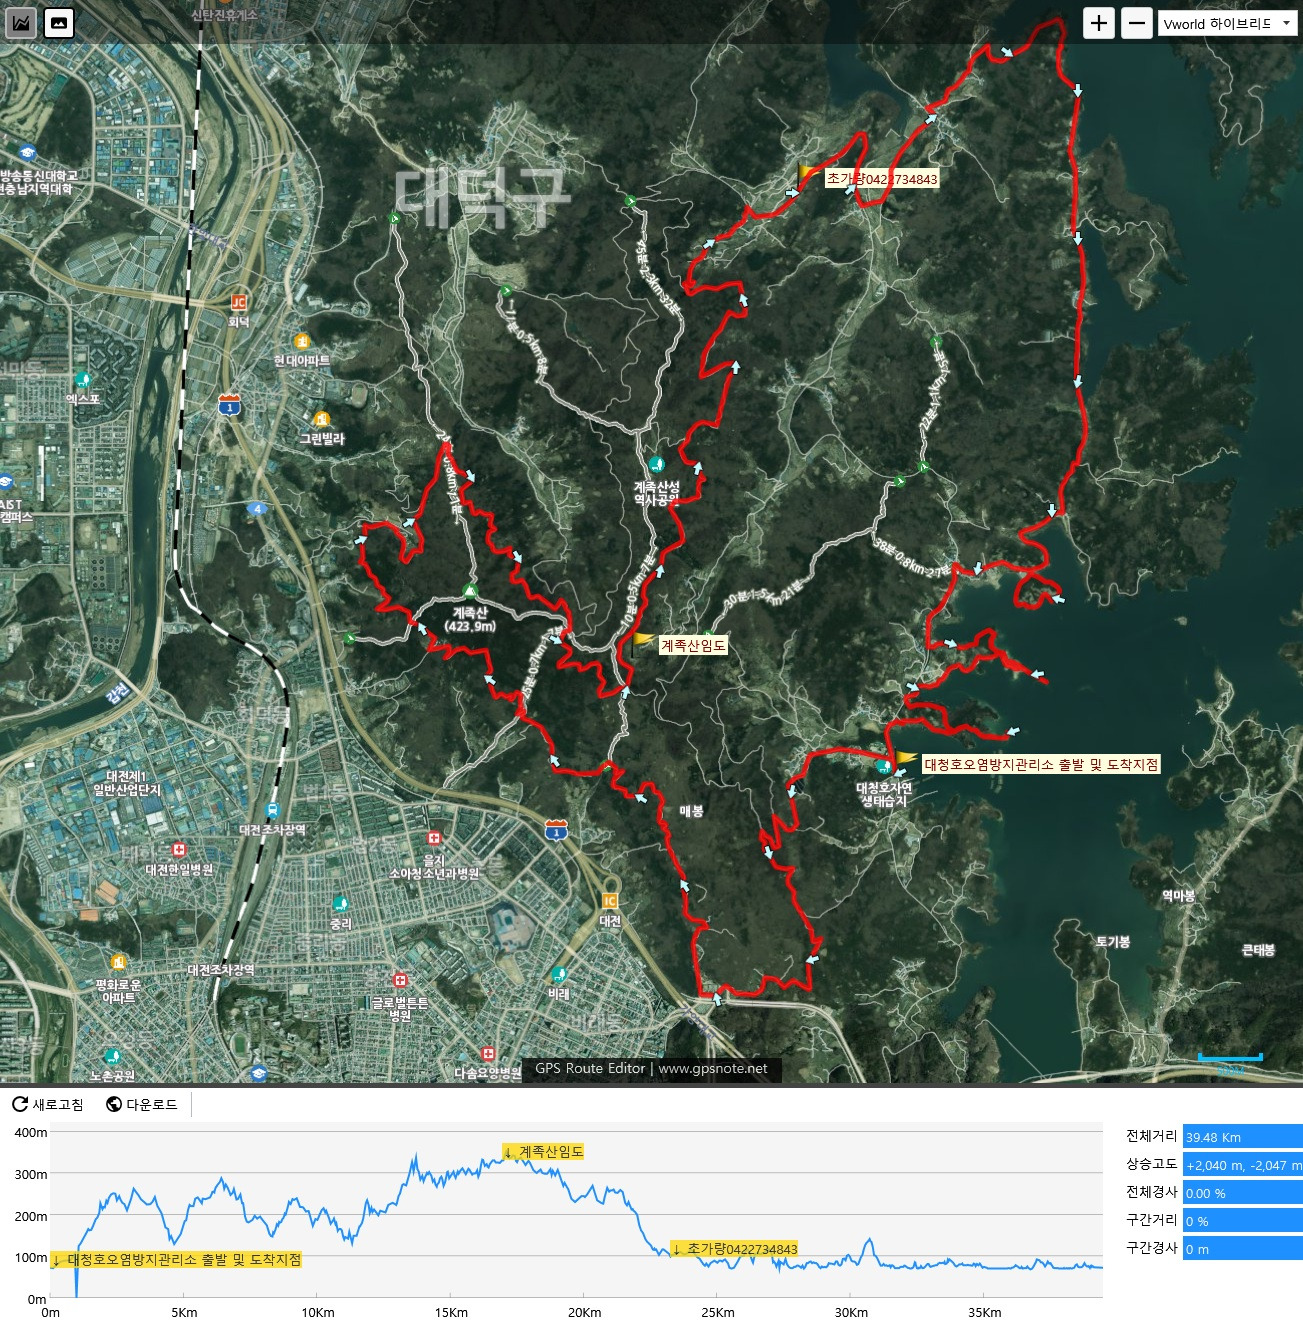Screen dimensions: 1303x1338
Task: Click the 새로고침 refresh button
Action: tap(47, 1104)
